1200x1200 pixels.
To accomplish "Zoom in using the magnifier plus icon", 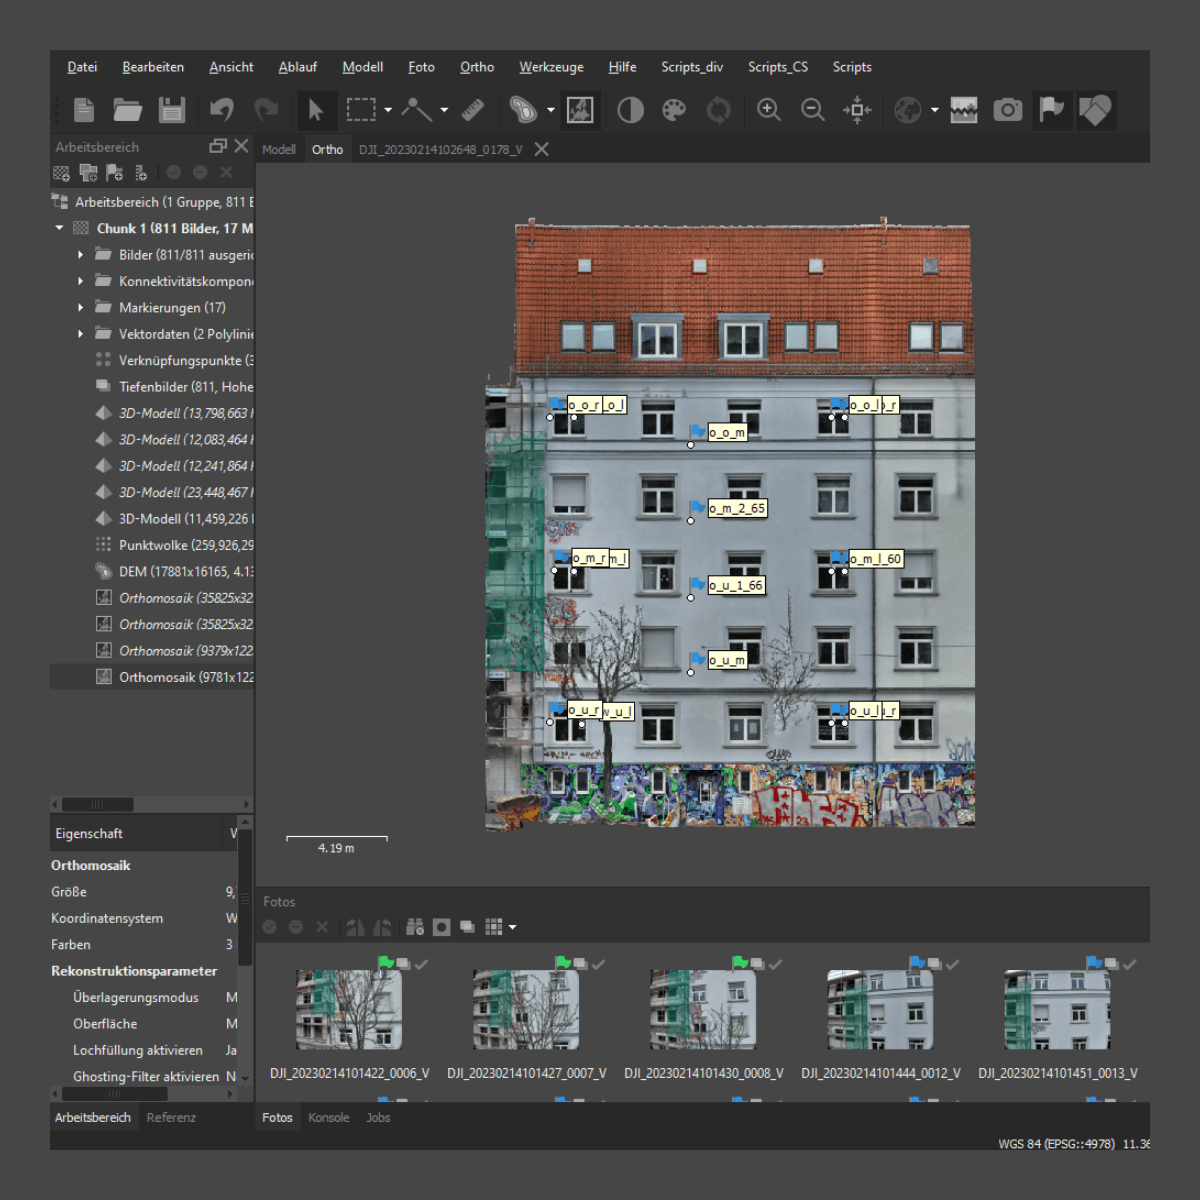I will (769, 110).
